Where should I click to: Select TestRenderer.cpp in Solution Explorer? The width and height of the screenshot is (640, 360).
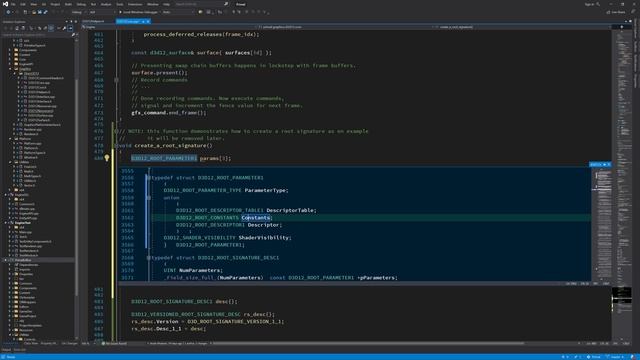coord(31,246)
